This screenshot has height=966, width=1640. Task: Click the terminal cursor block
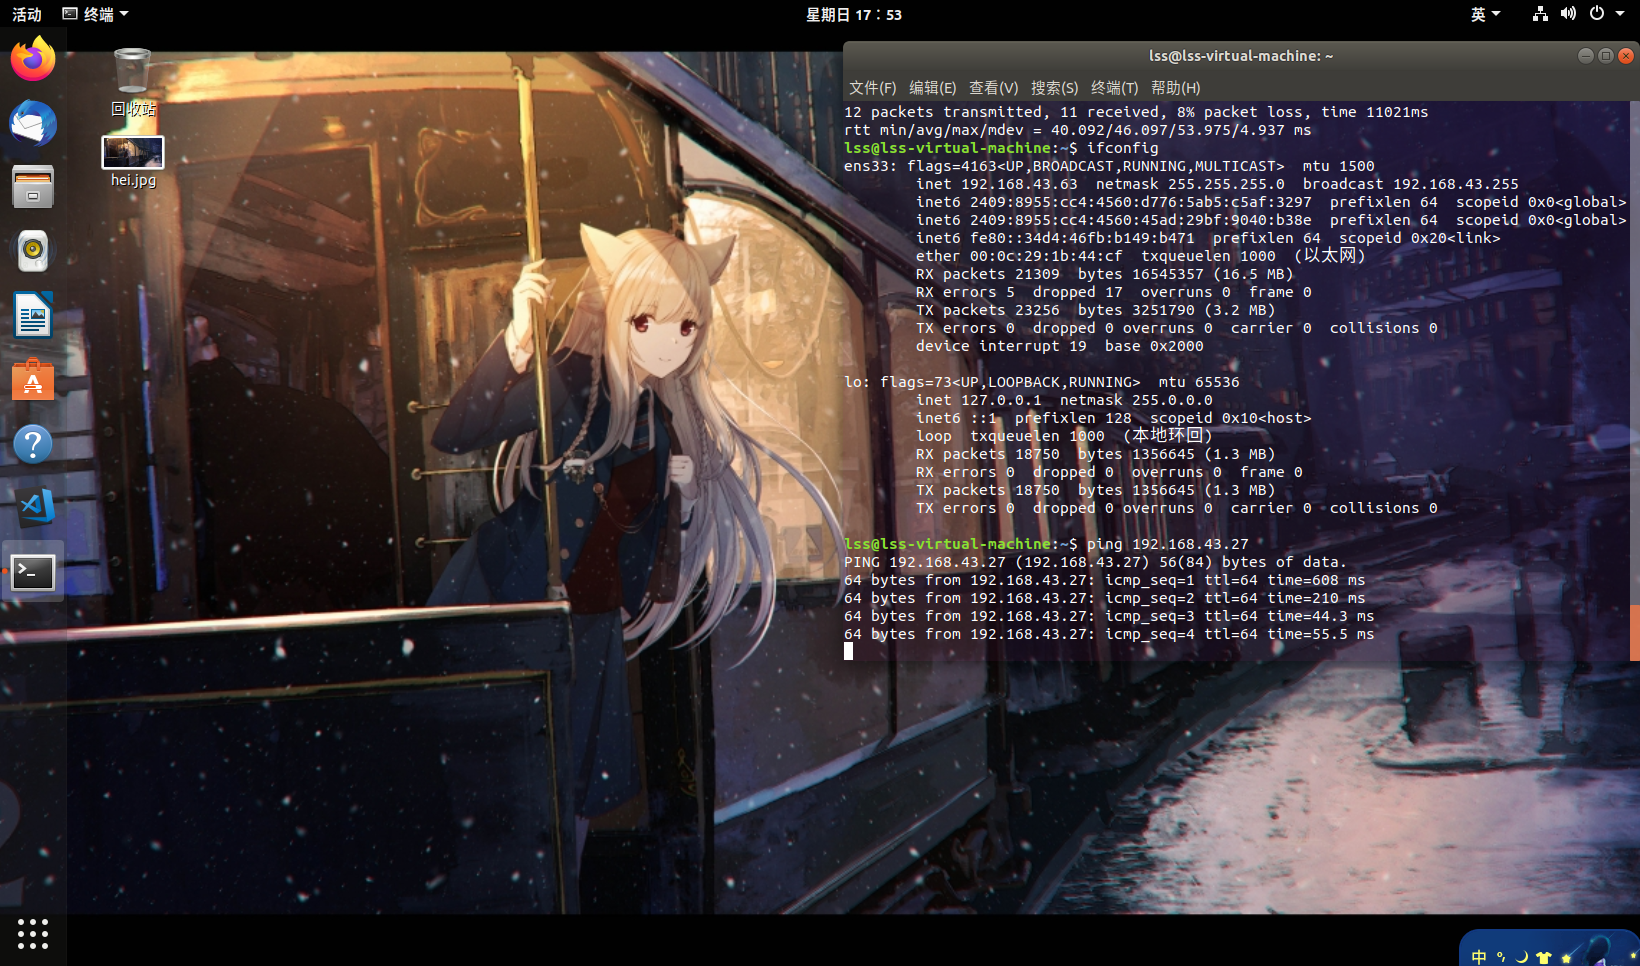click(x=849, y=651)
